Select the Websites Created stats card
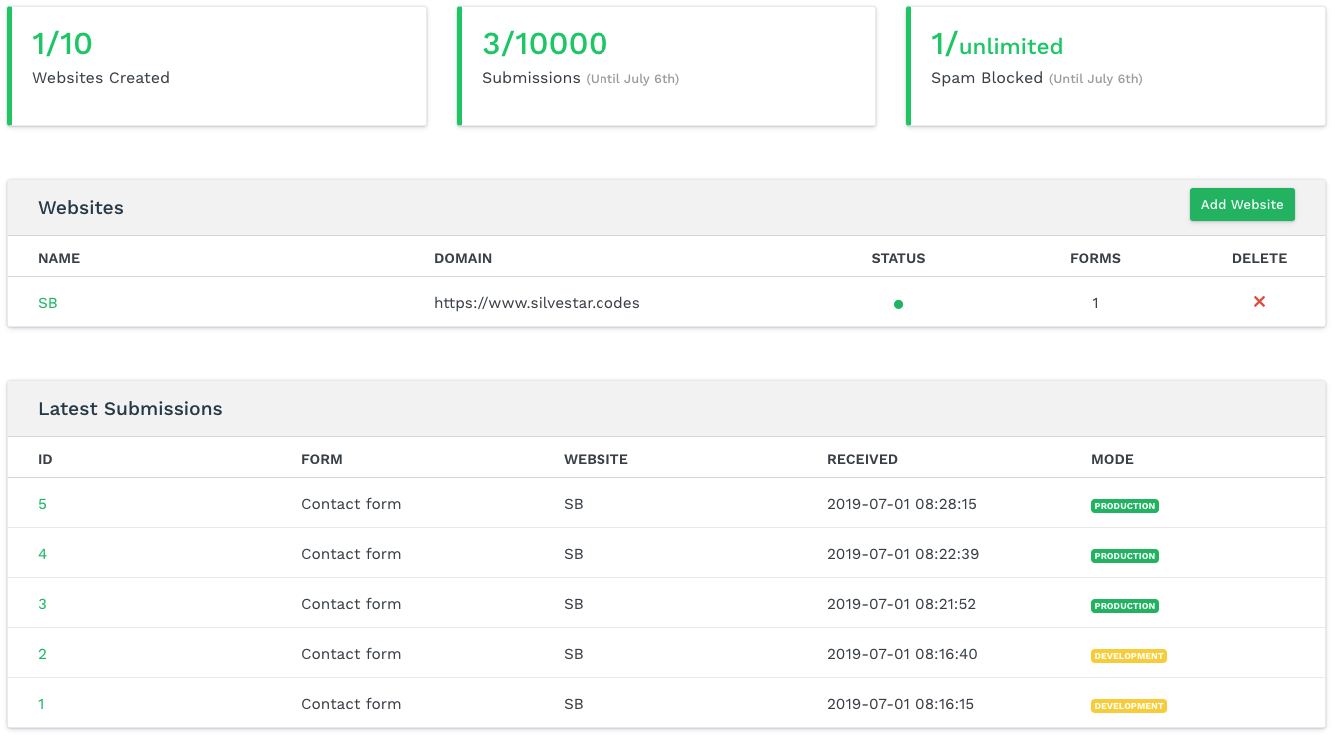This screenshot has width=1335, height=736. tap(217, 66)
